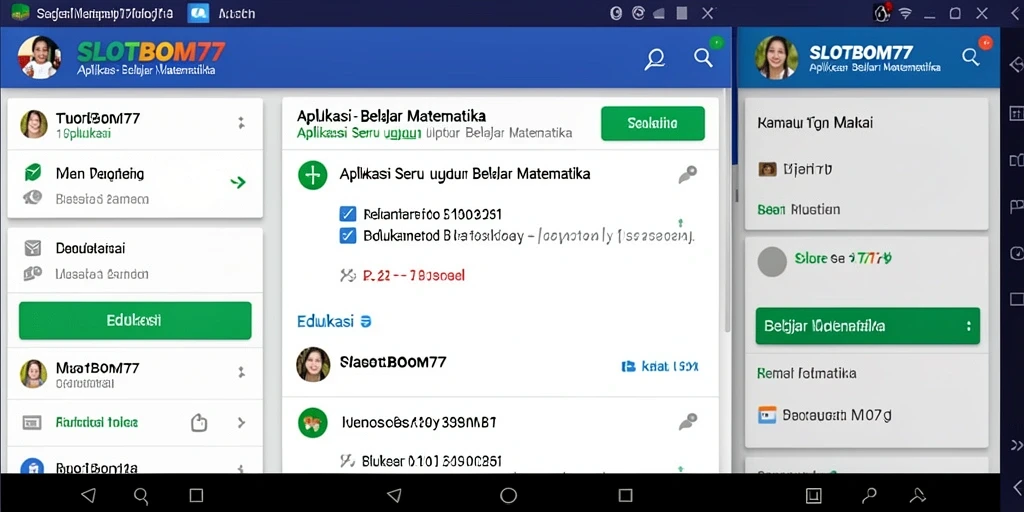Click the green Sealaiina button

point(652,123)
